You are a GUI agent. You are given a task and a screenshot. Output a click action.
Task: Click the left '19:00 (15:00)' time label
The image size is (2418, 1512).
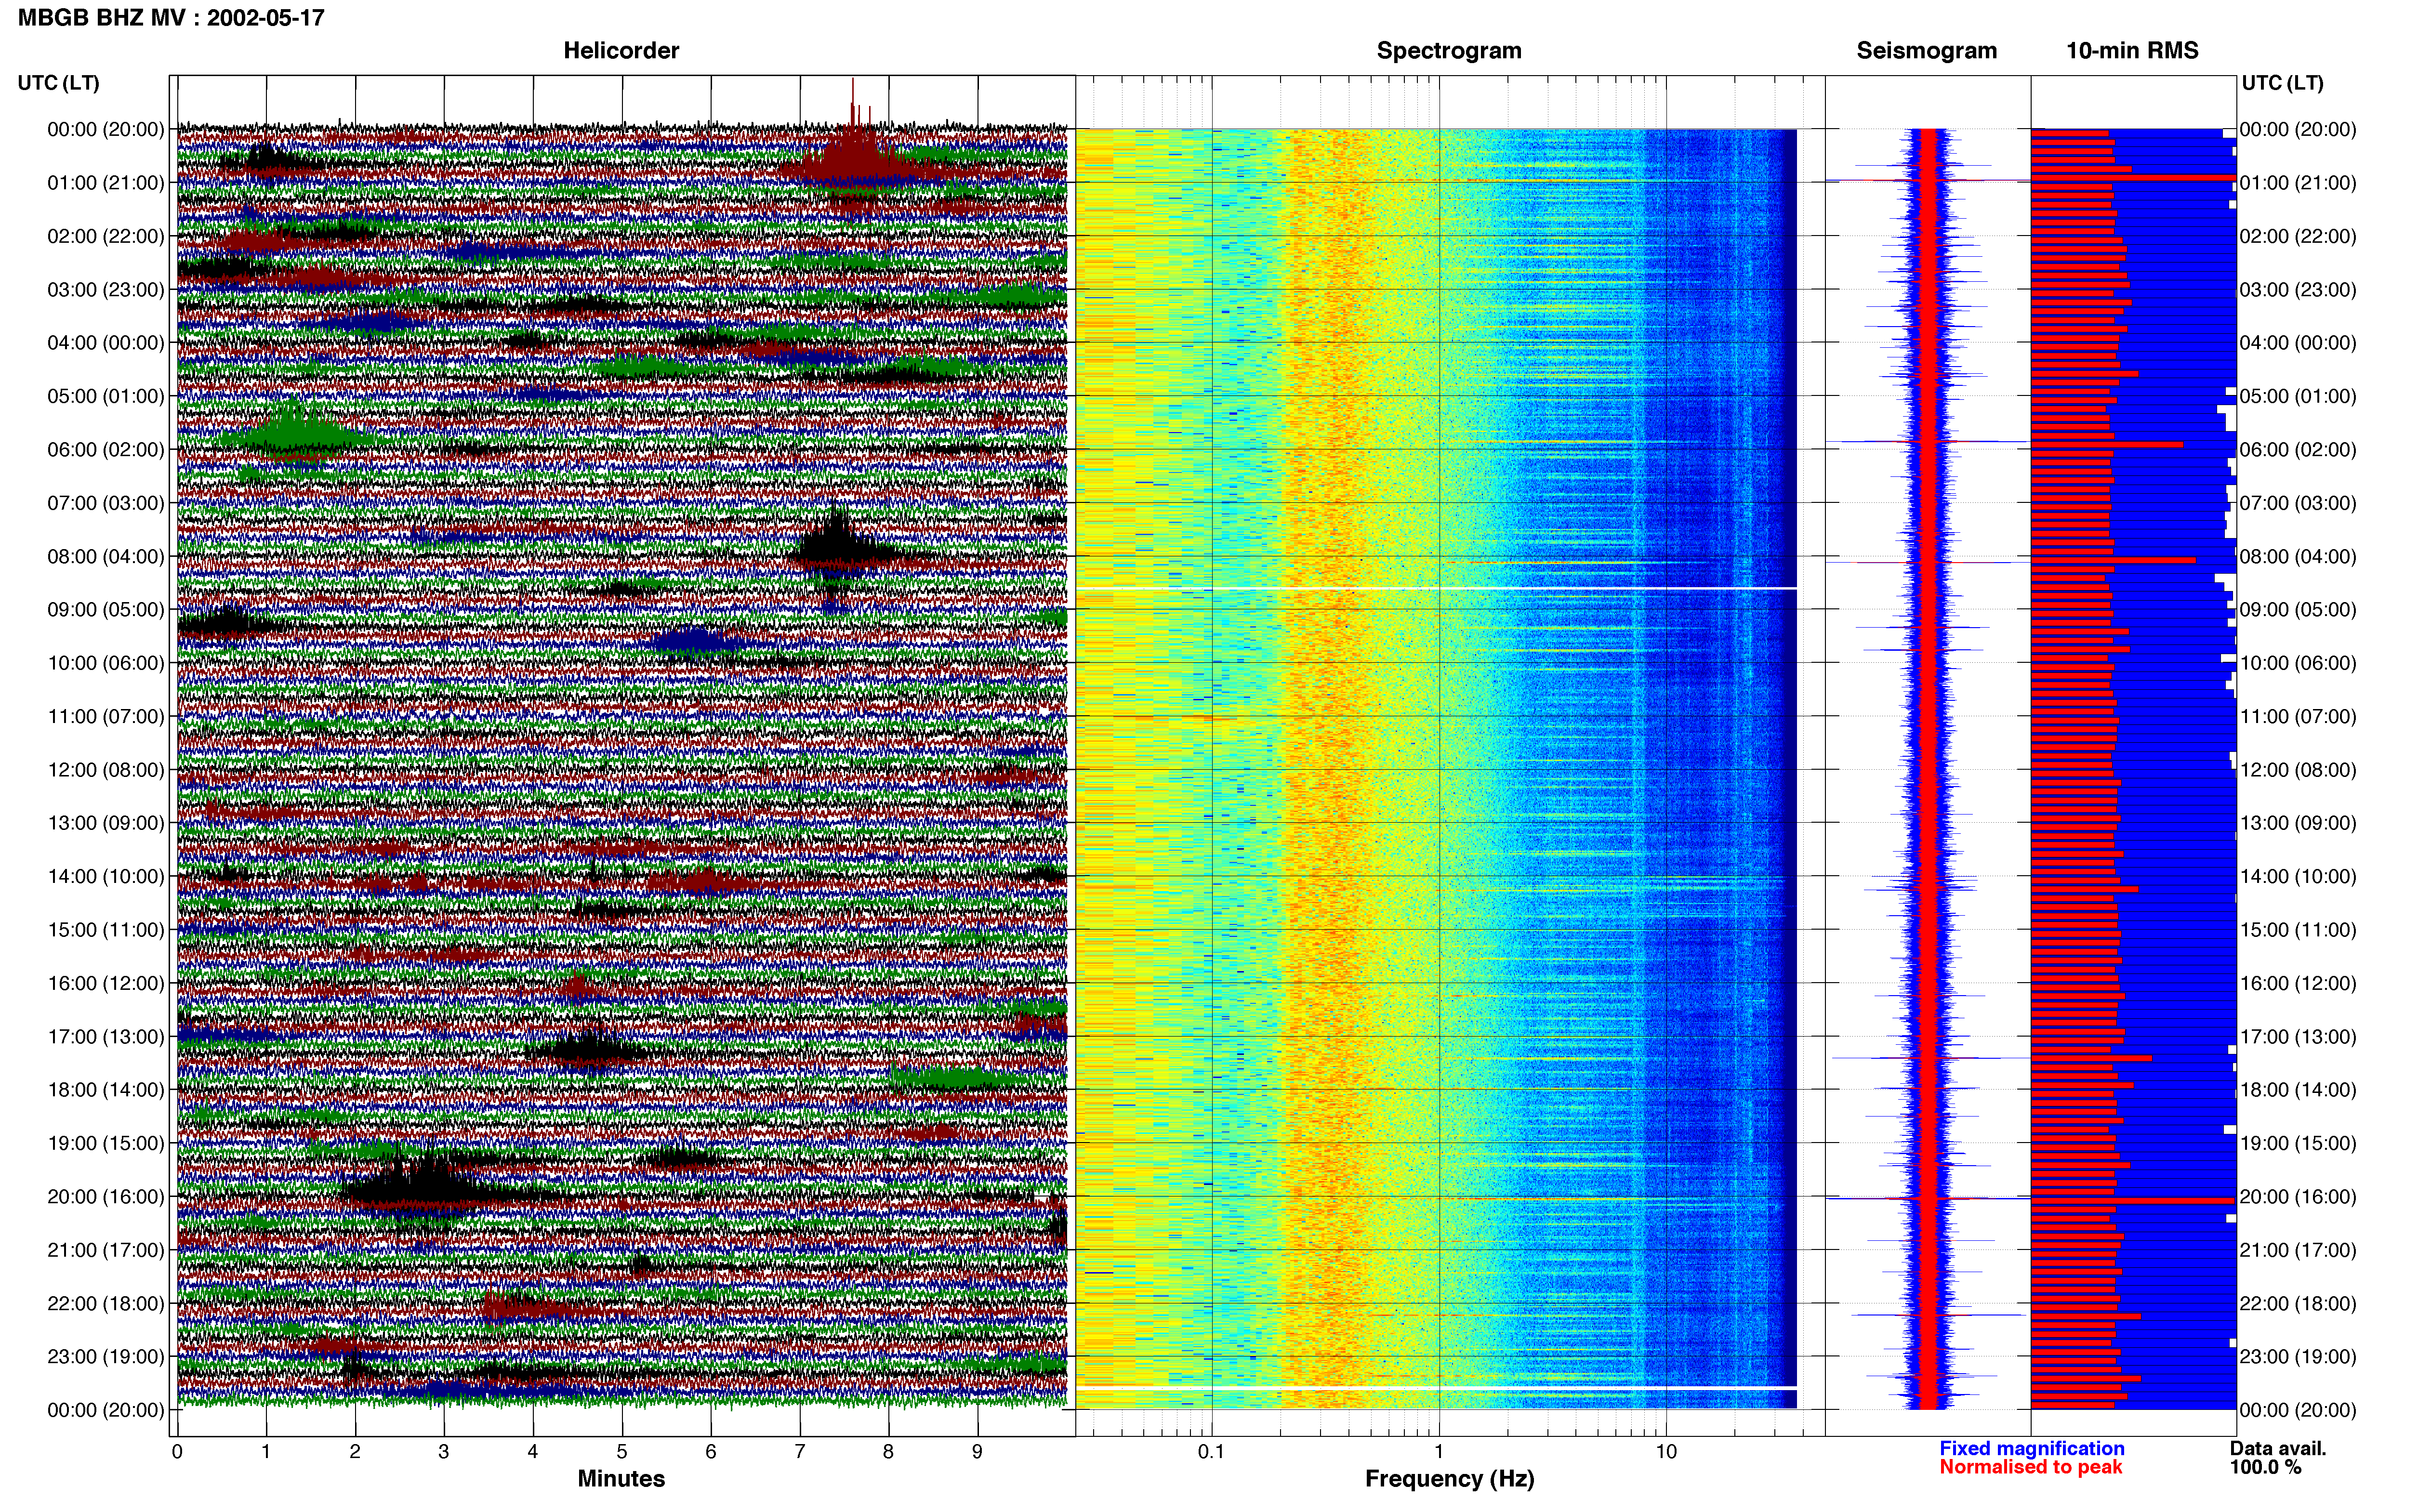click(x=105, y=1143)
